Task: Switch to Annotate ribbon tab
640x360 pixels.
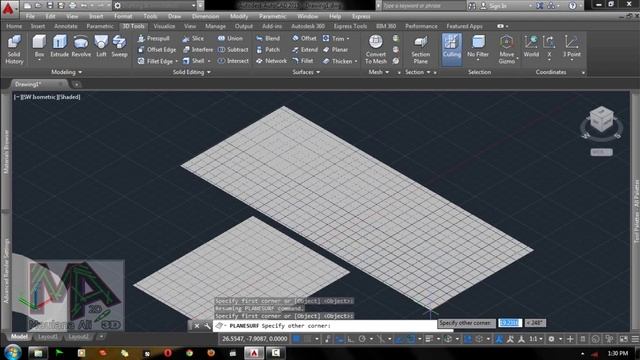Action: [66, 26]
